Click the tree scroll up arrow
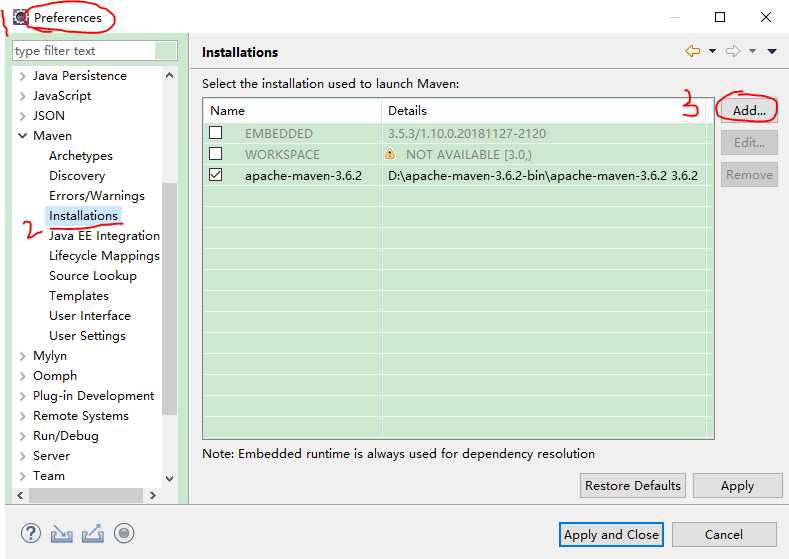Image resolution: width=789 pixels, height=559 pixels. point(170,75)
